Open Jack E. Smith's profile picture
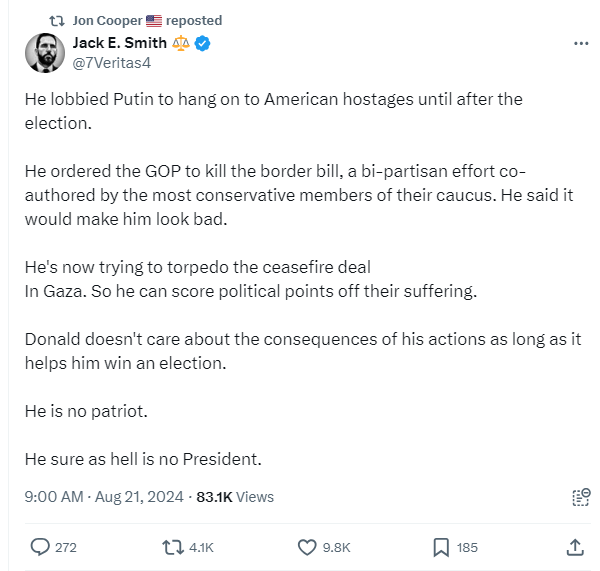Image resolution: width=600 pixels, height=571 pixels. pos(43,53)
